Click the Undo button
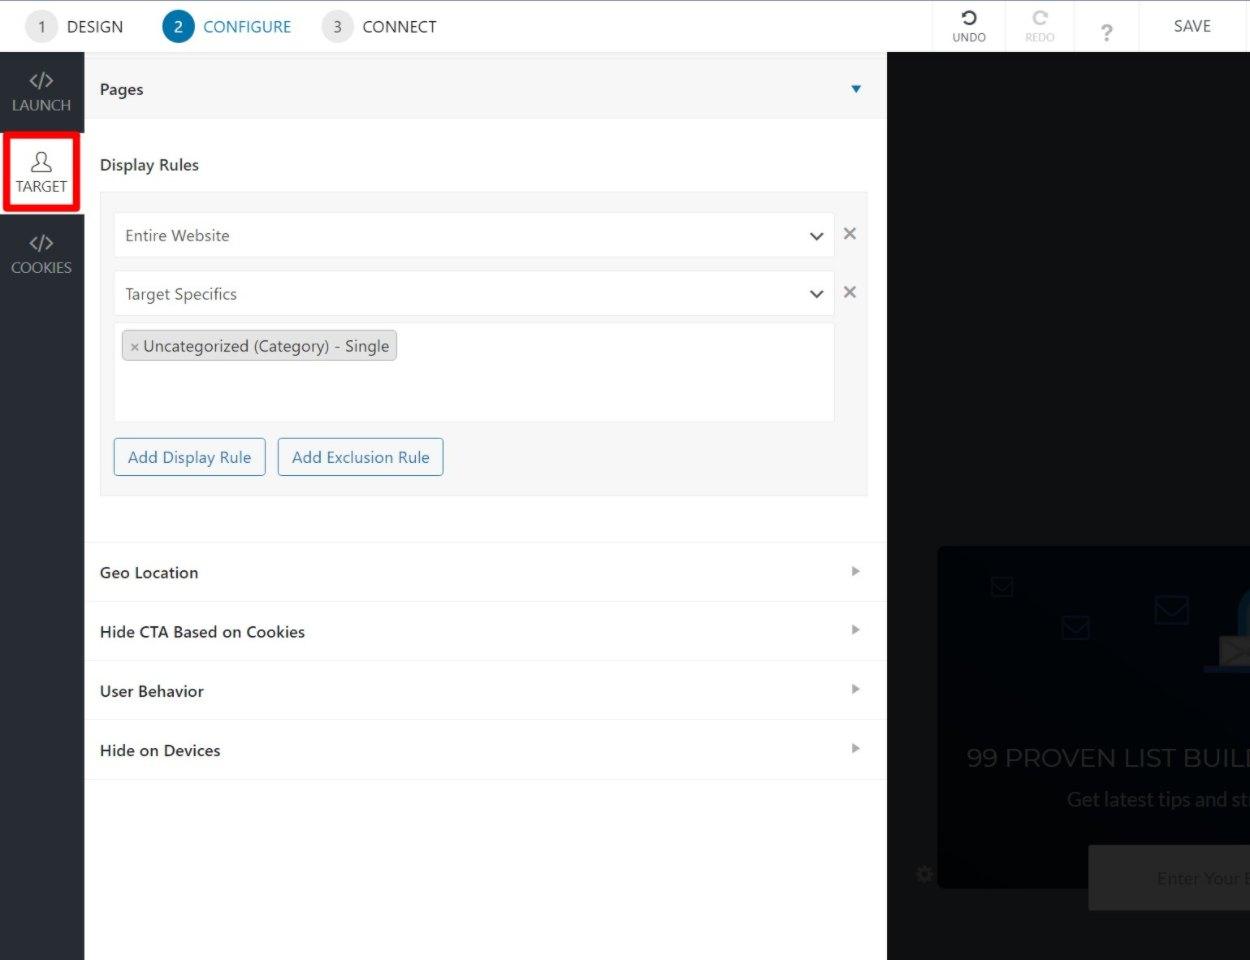The width and height of the screenshot is (1250, 960). coord(968,26)
